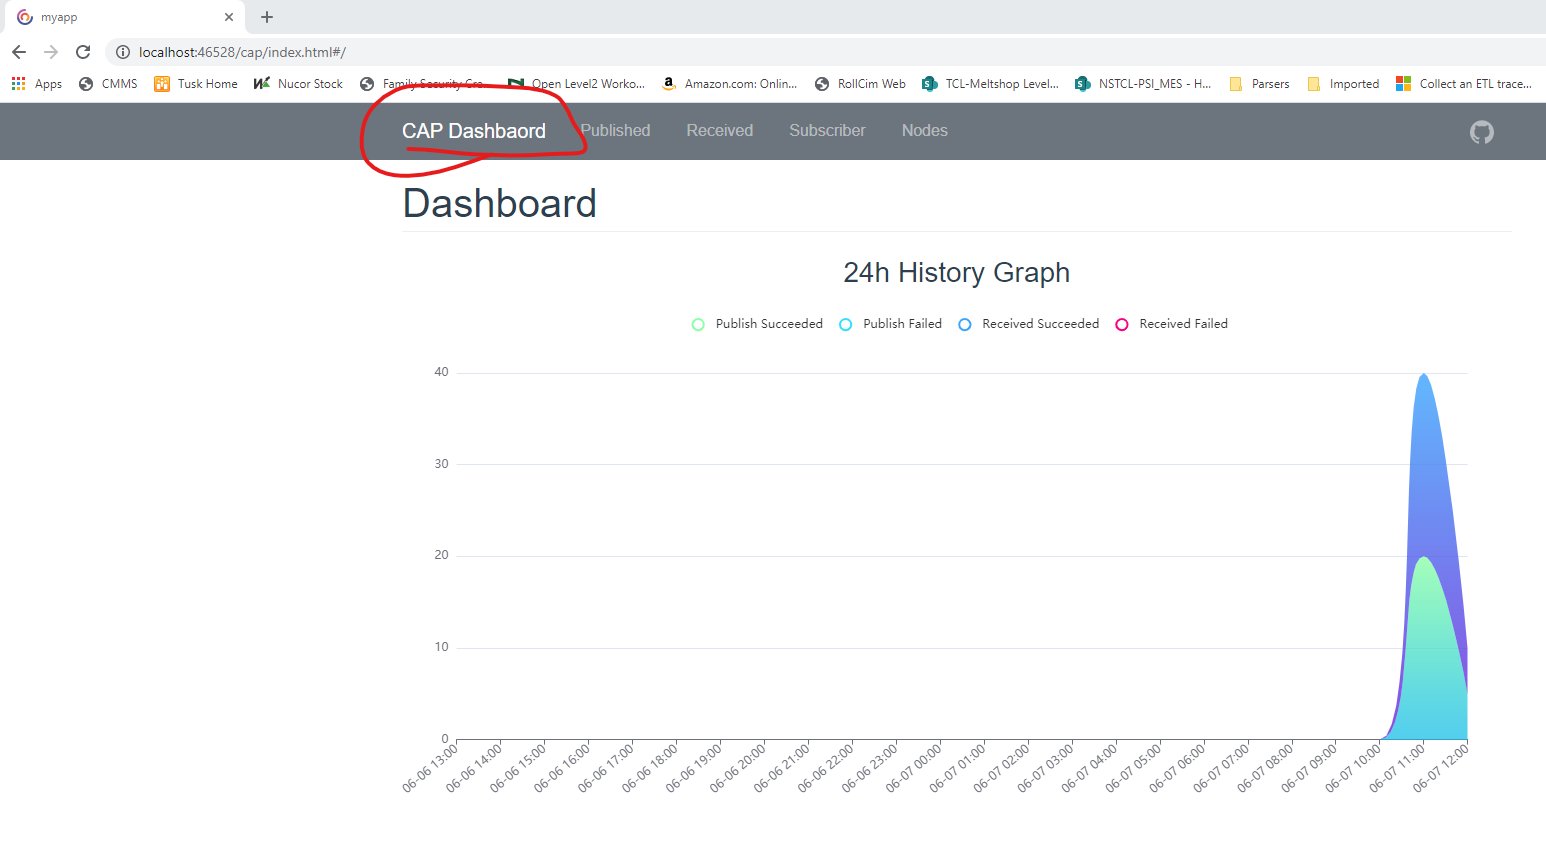The height and width of the screenshot is (845, 1546).
Task: Open the Subscriber page
Action: (827, 130)
